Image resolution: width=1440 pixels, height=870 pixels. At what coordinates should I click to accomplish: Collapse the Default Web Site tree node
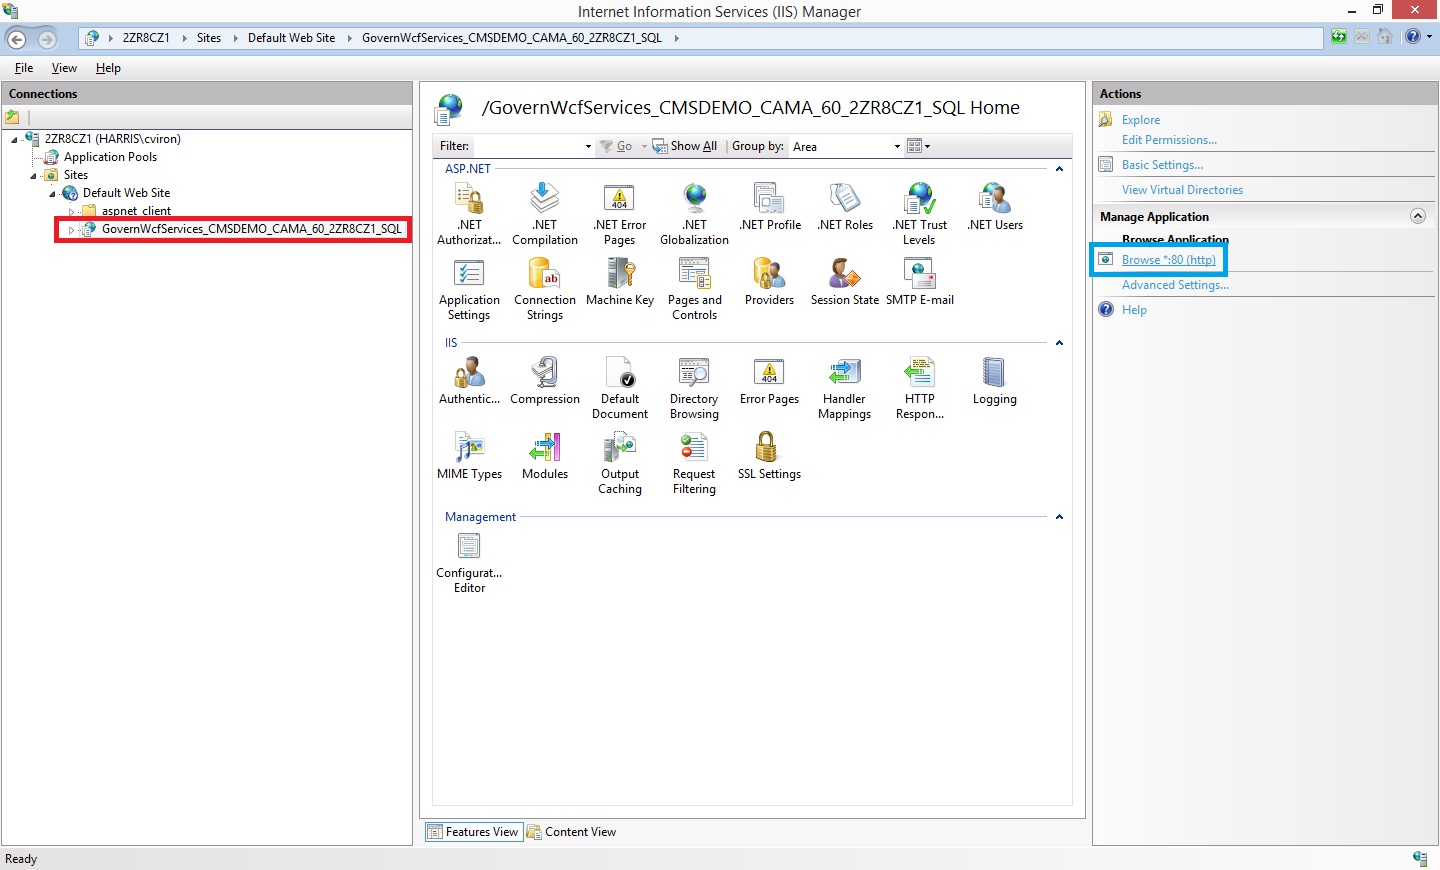pos(52,194)
